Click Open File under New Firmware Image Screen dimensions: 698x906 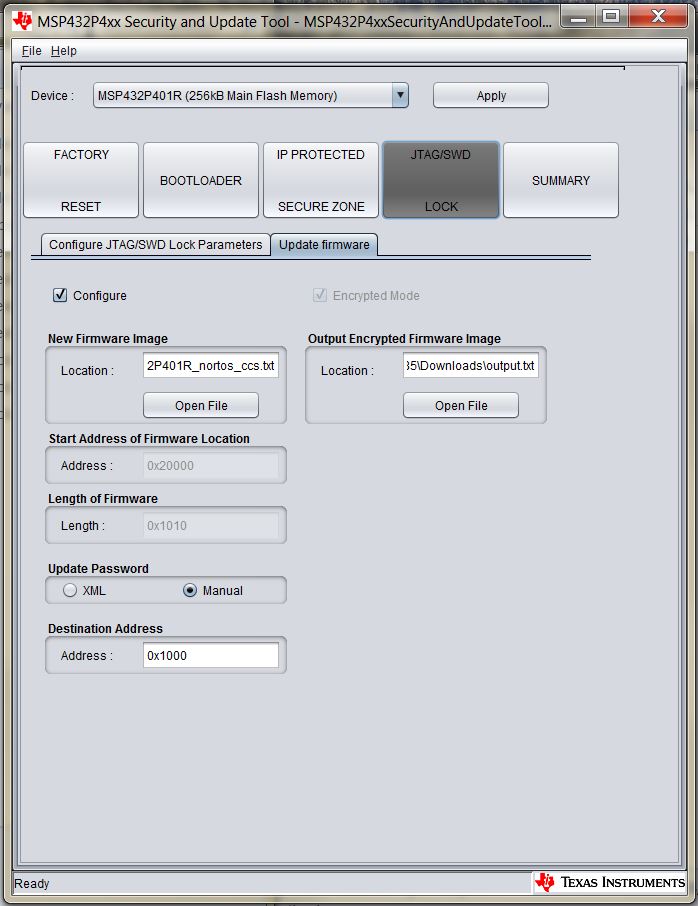point(201,406)
